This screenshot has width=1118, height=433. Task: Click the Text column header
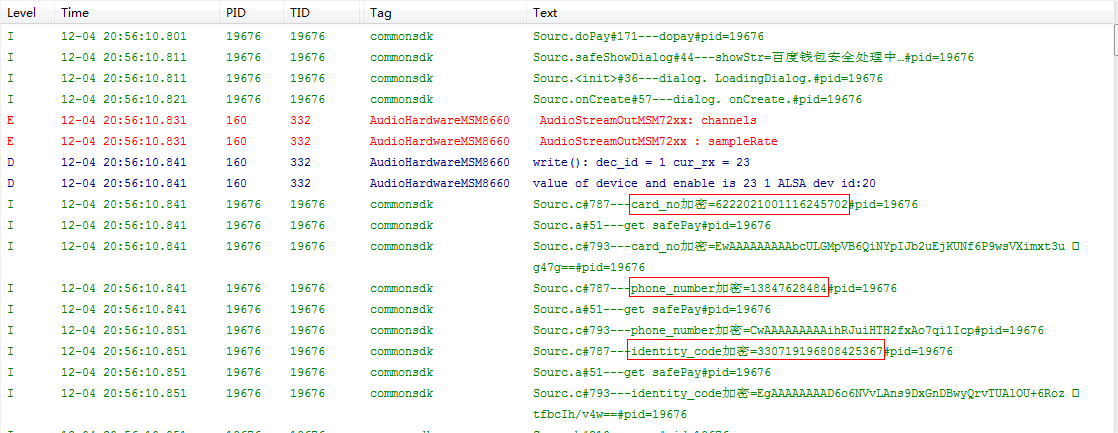(820, 12)
